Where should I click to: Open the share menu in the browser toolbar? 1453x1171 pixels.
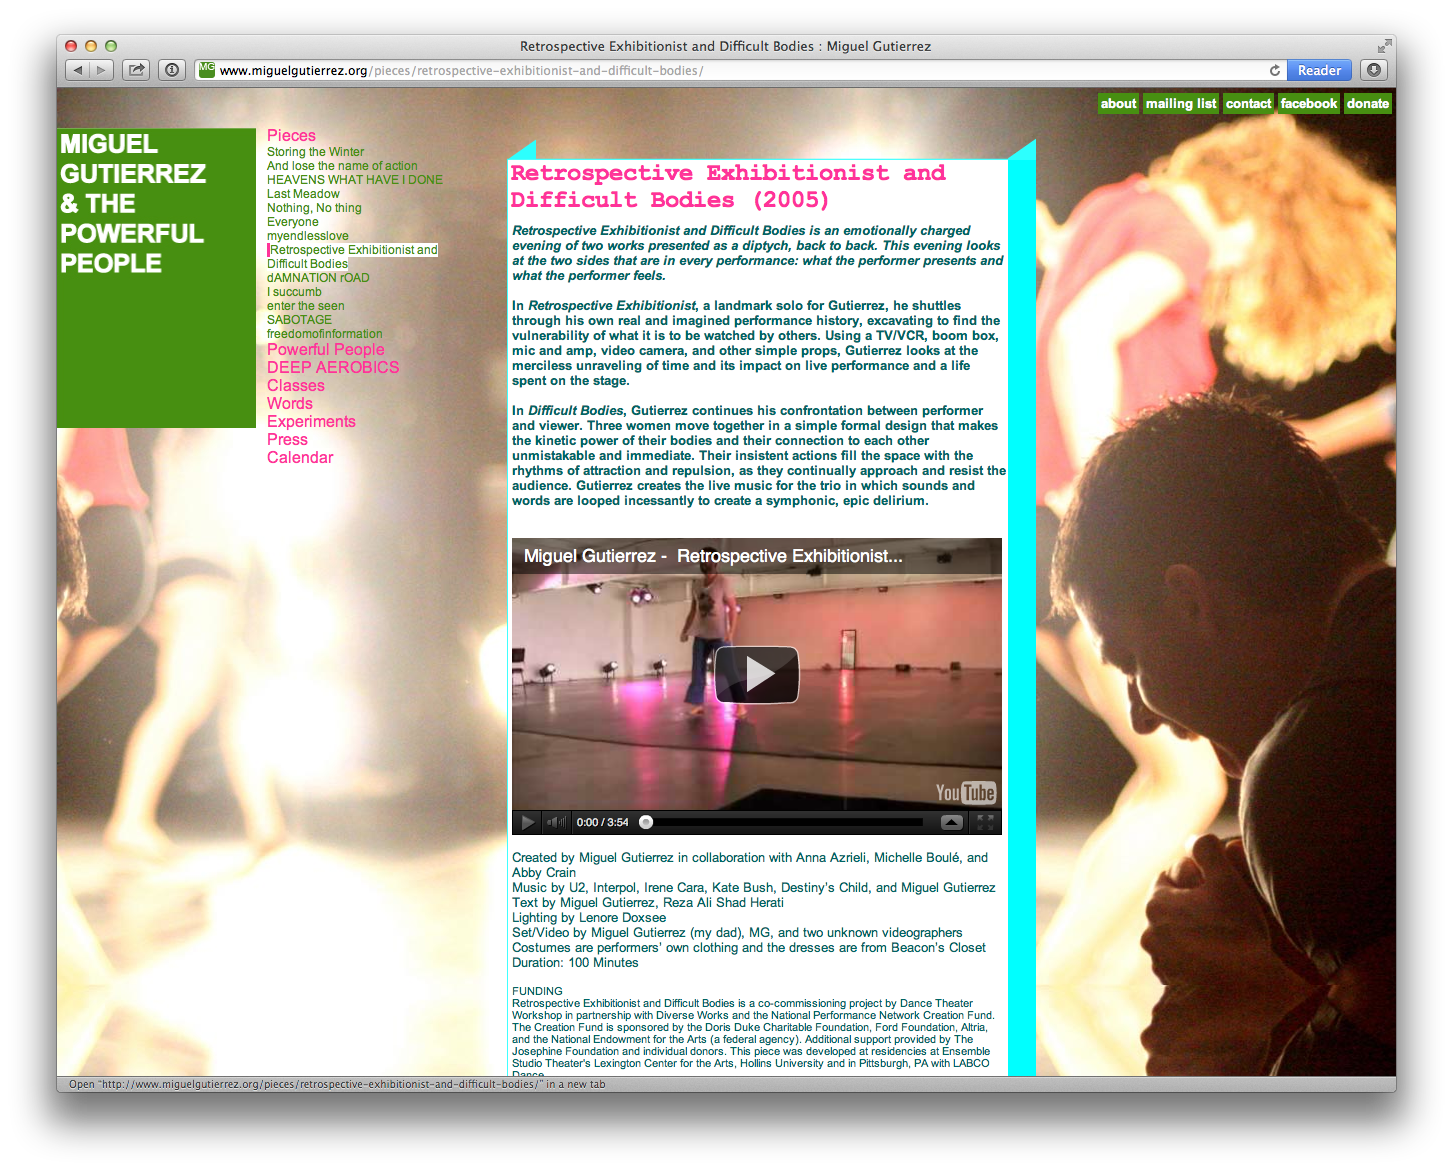point(136,70)
